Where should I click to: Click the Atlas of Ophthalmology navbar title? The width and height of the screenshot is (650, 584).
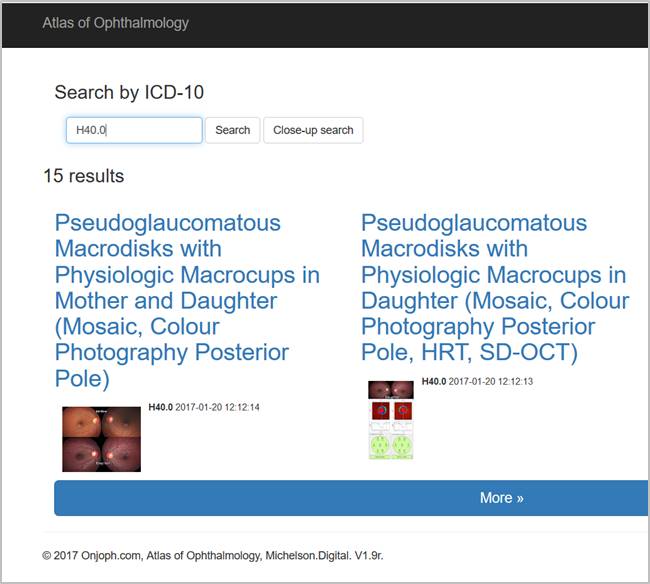pos(115,22)
